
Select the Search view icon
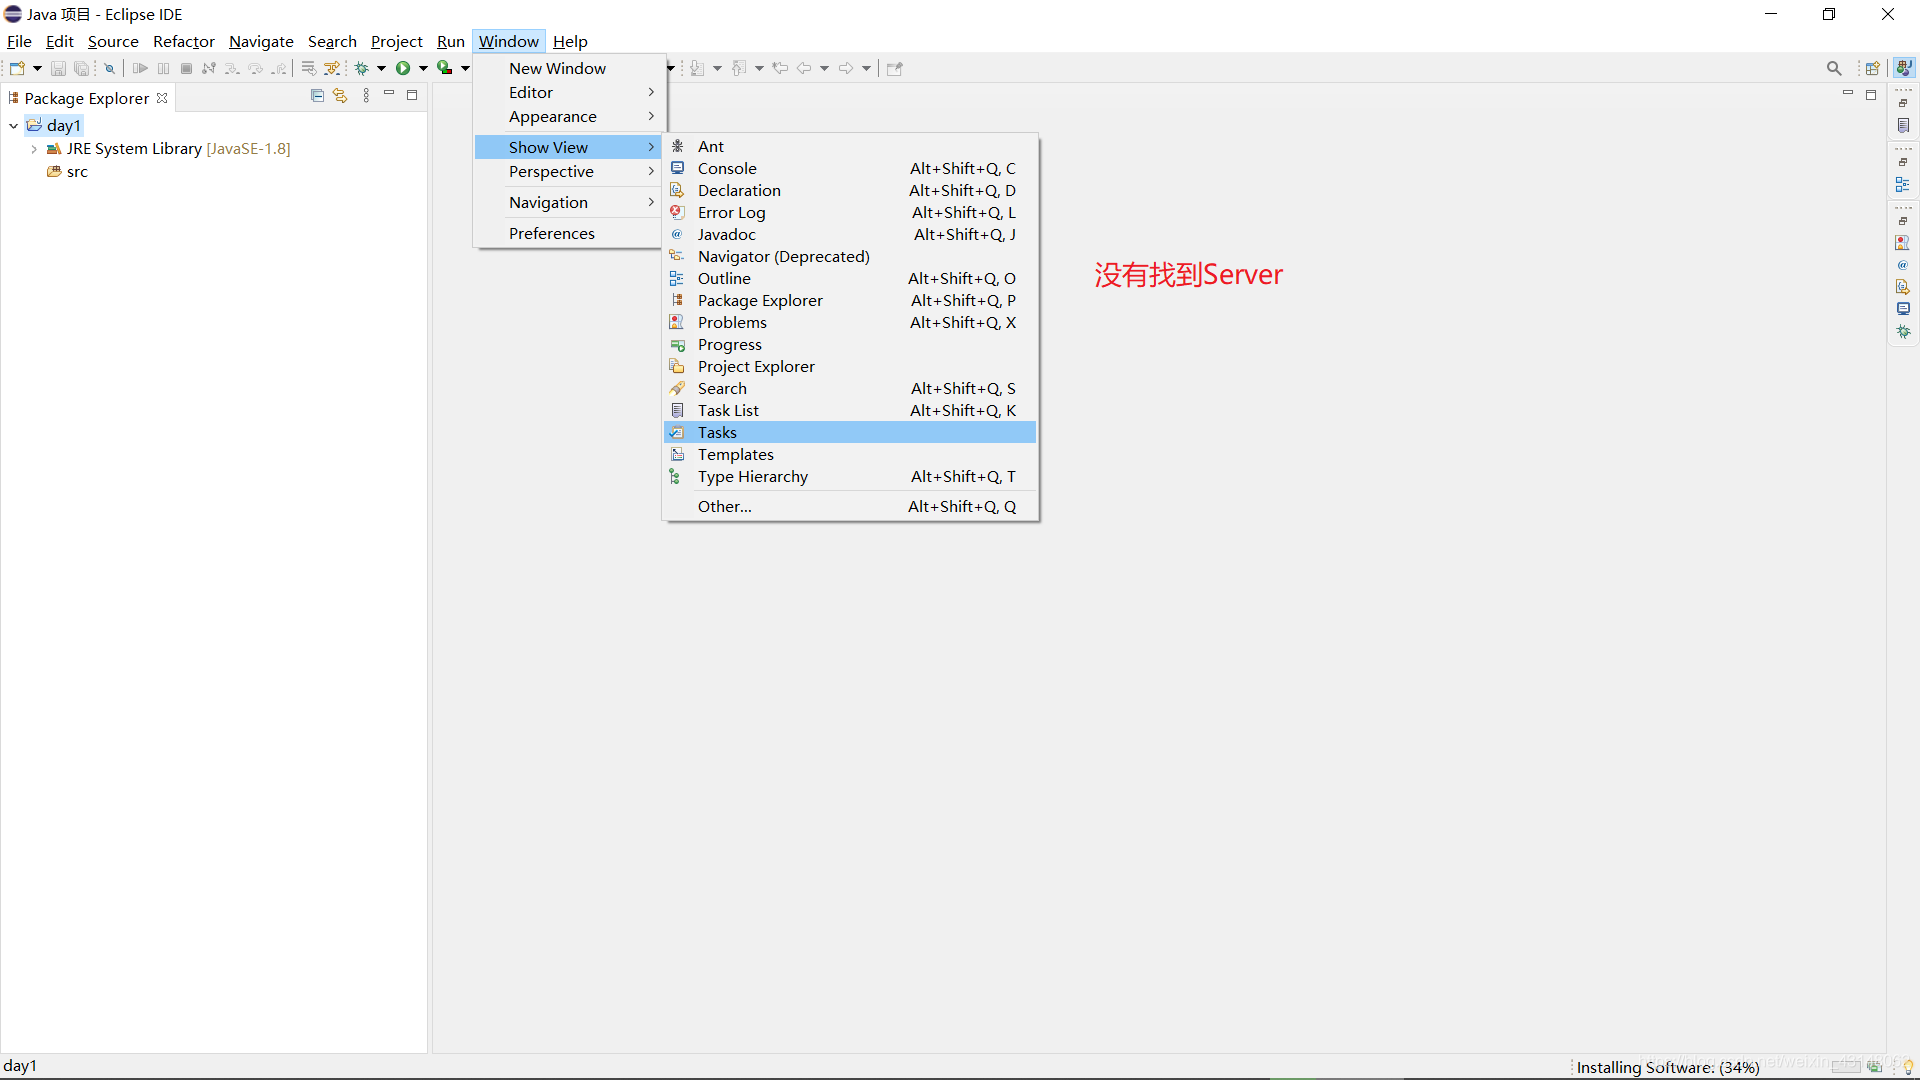click(678, 388)
